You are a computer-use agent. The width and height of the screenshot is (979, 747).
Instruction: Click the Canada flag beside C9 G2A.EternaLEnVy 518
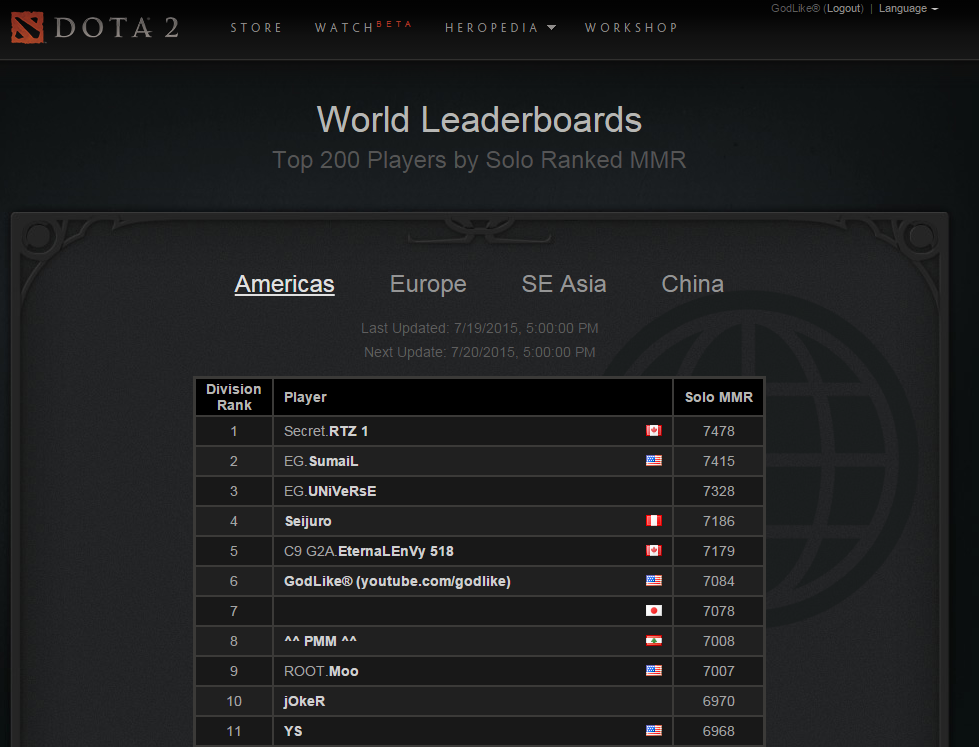[654, 550]
